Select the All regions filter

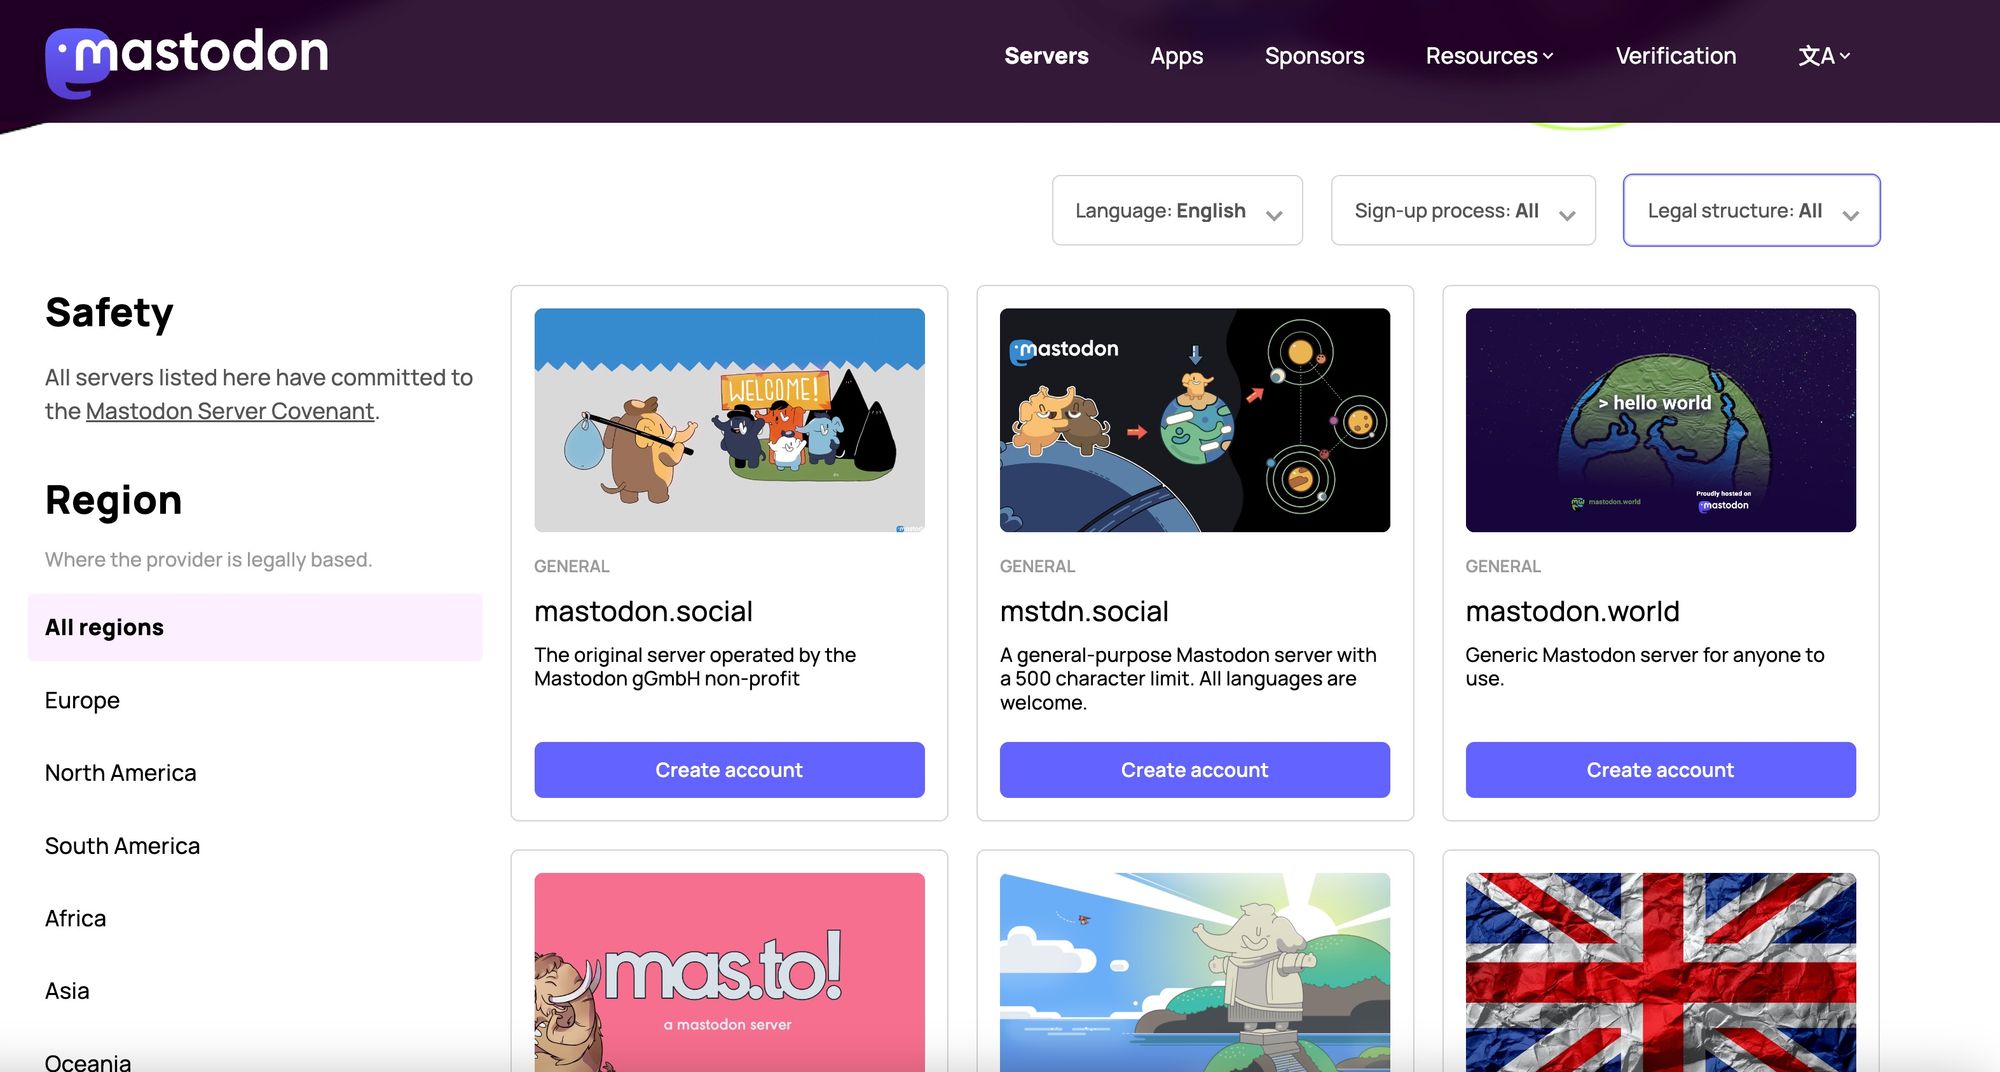[x=255, y=627]
